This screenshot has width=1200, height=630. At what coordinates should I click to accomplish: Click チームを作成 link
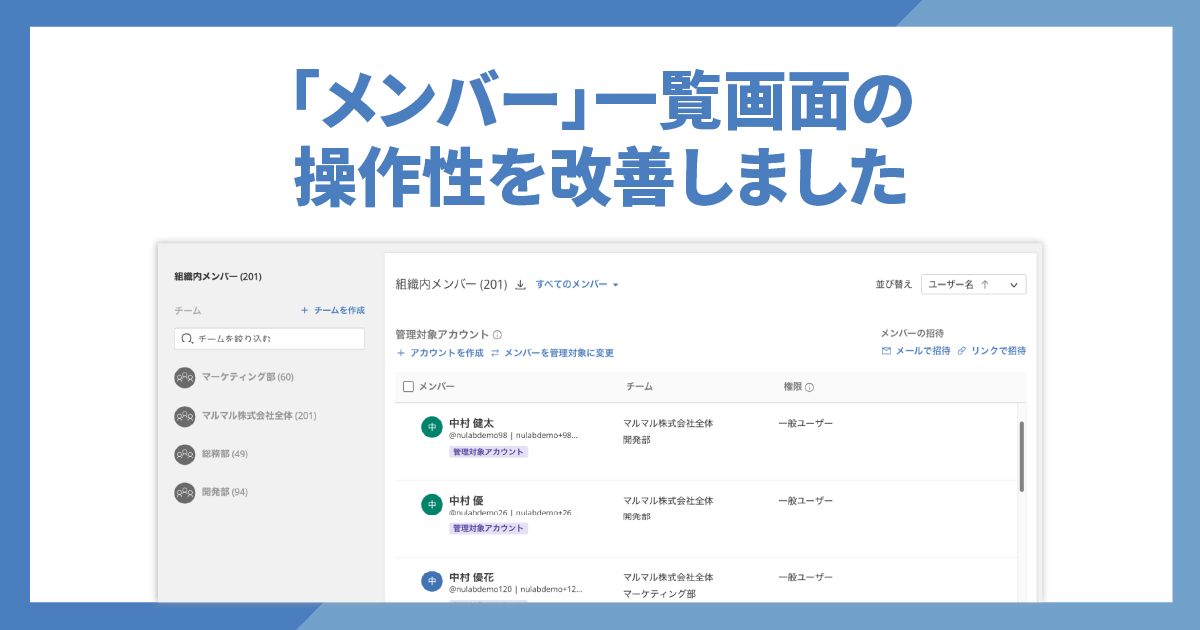[333, 311]
